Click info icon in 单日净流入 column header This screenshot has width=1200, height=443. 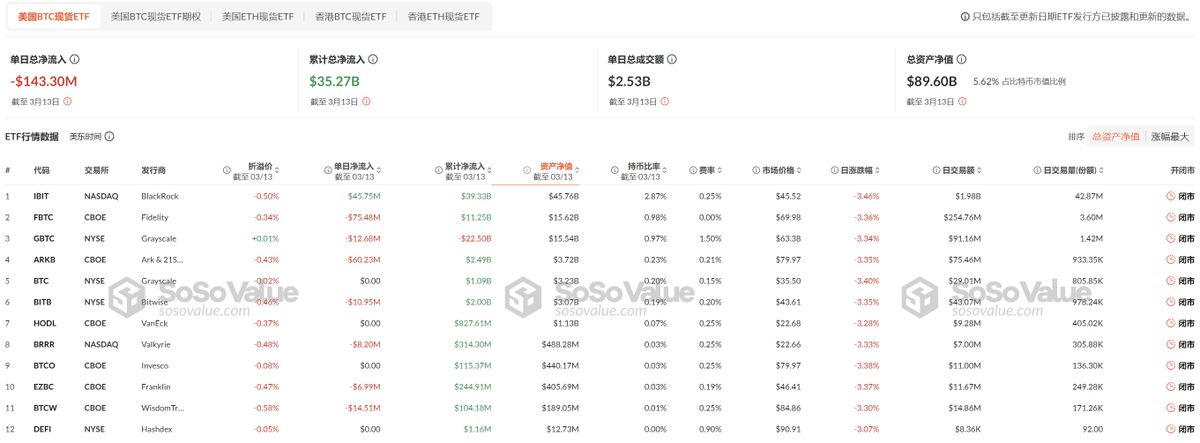point(328,171)
